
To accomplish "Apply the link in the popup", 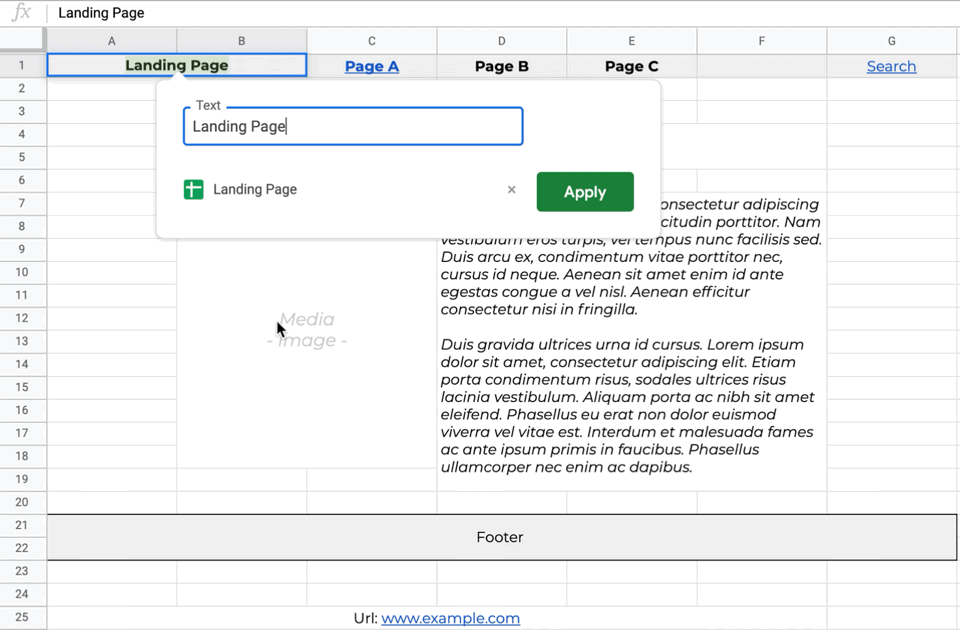I will coord(585,192).
